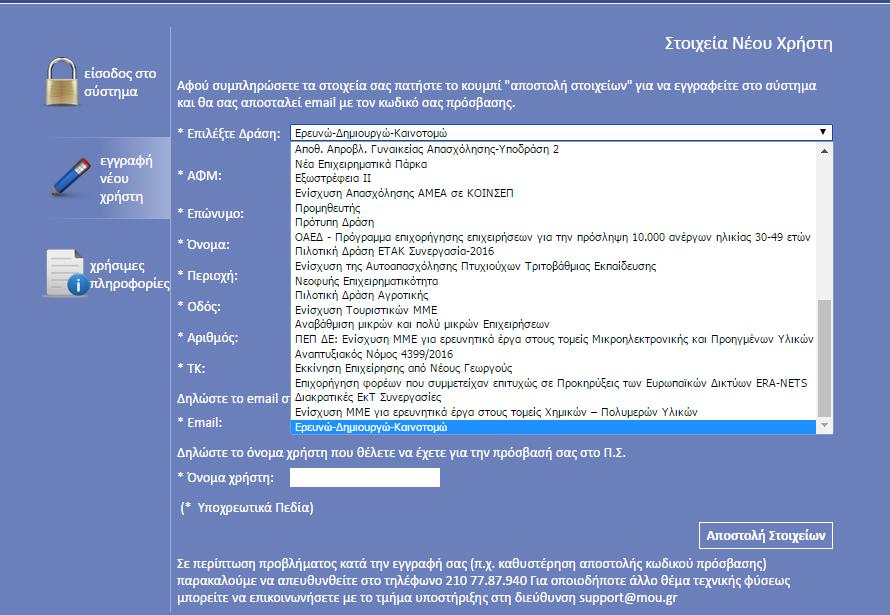Open εγγραφή νέου χρήστη section
This screenshot has height=615, width=890.
tap(126, 179)
